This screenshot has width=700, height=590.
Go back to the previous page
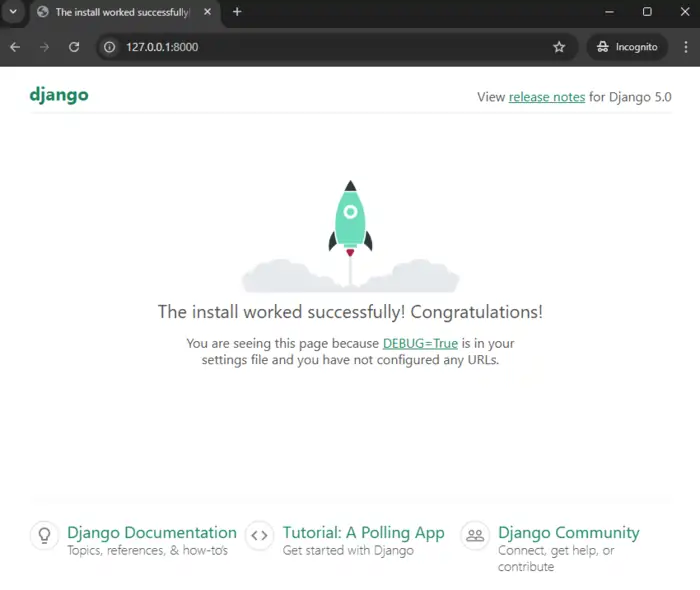(15, 47)
